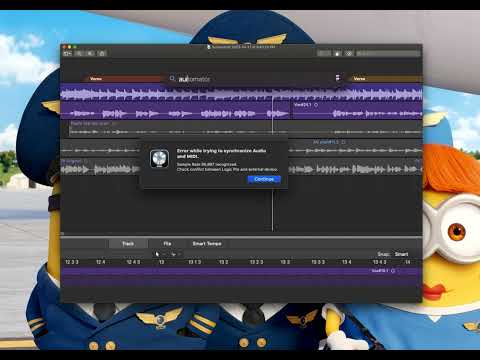The image size is (480, 360).
Task: Click position 12 4 on the editor ruler
Action: coord(100,262)
